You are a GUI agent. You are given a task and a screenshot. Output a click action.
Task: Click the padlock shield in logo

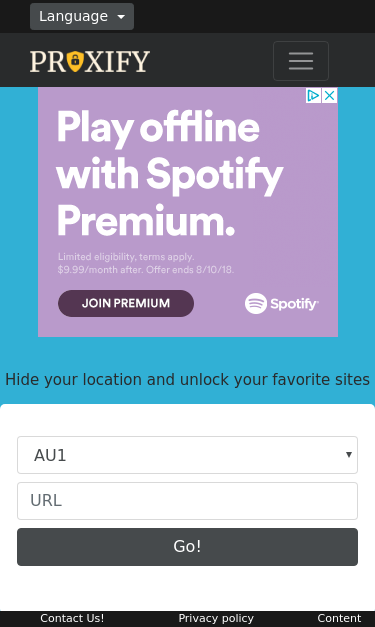(x=75, y=61)
